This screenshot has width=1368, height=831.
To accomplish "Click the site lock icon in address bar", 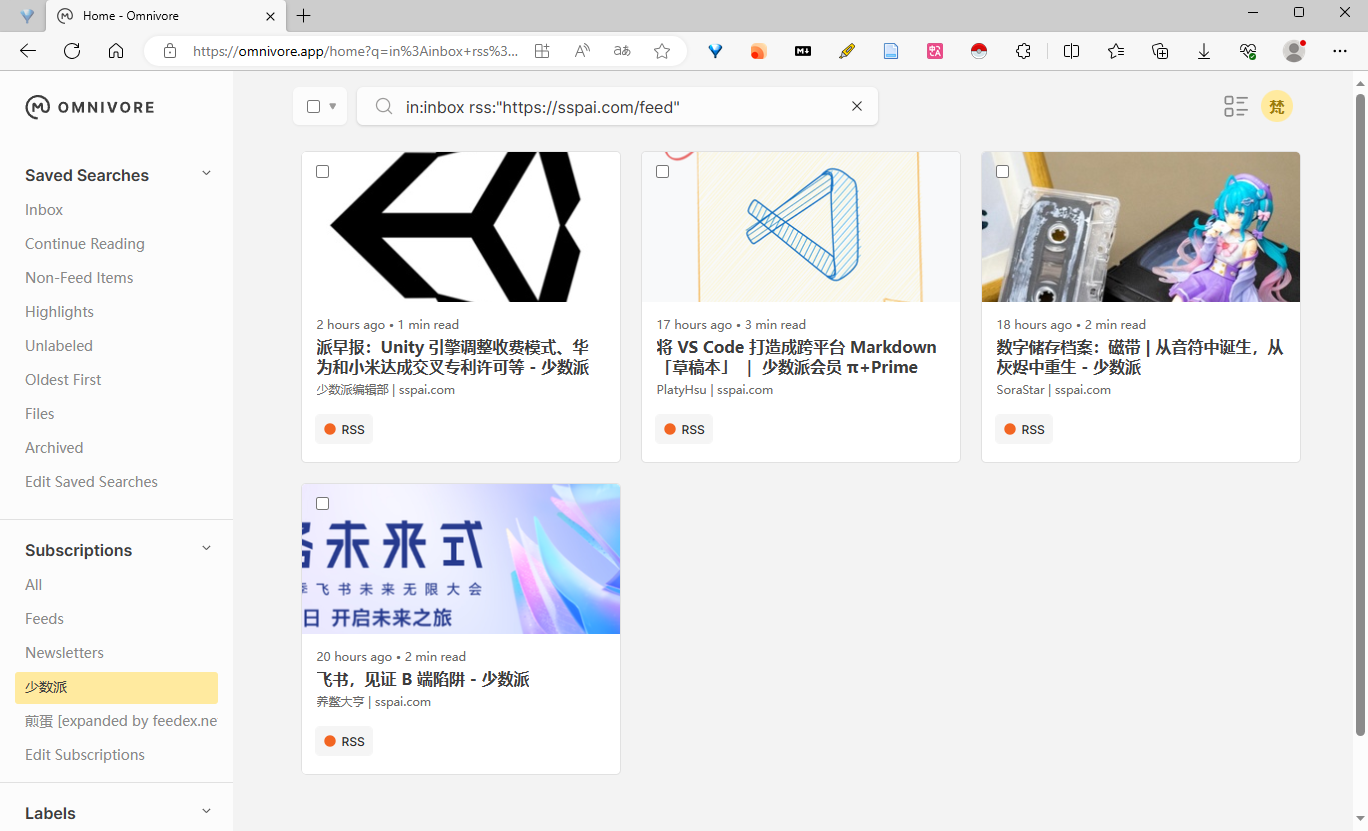I will 170,51.
